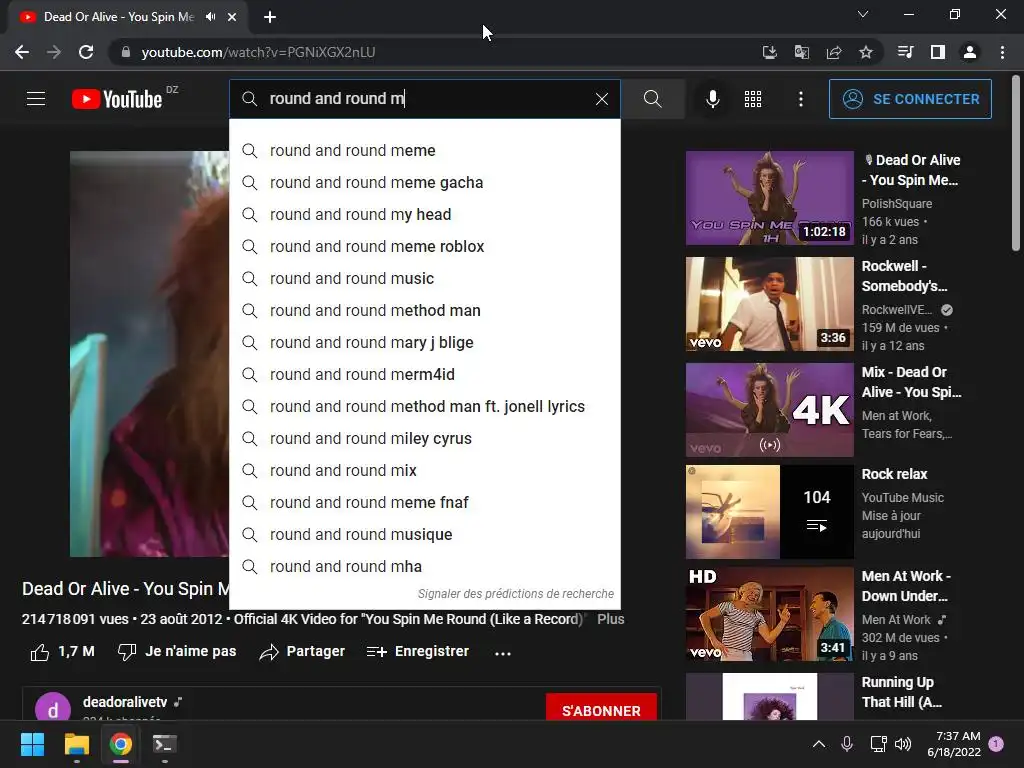Choose 'round and round musique' suggestion
The width and height of the screenshot is (1024, 768).
424,534
